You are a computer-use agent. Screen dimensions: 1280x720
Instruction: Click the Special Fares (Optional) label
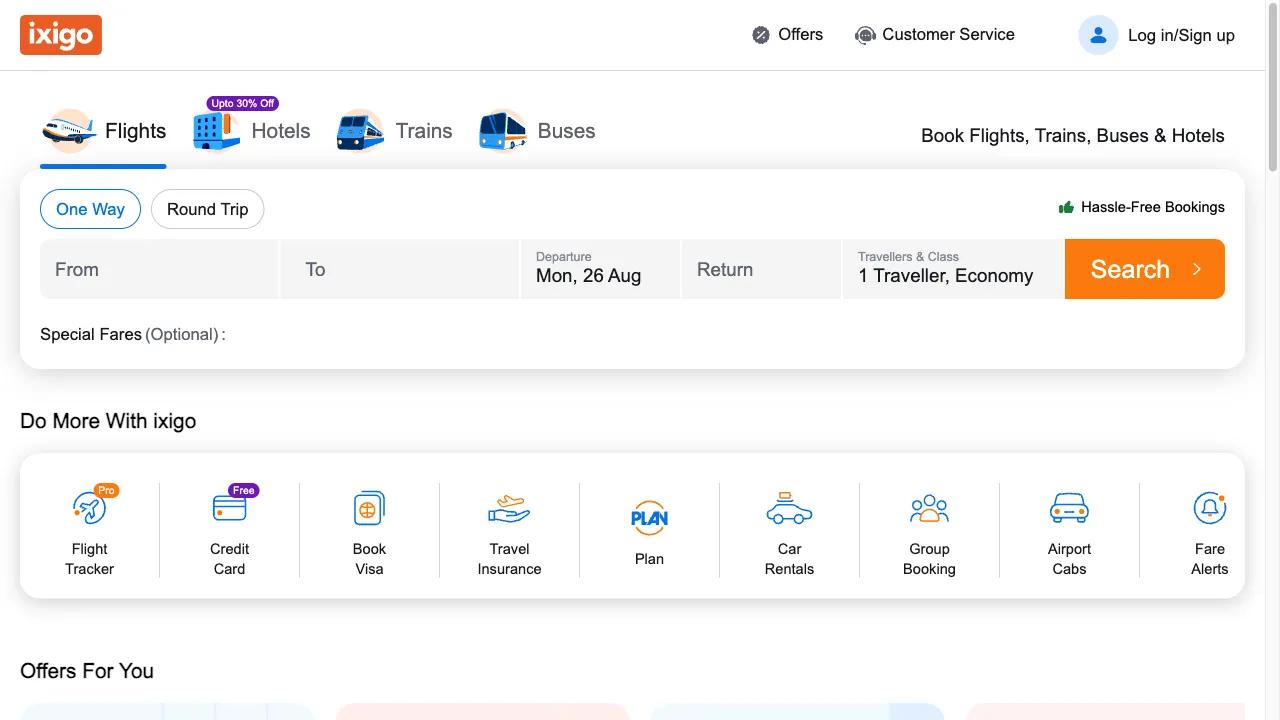coord(133,334)
